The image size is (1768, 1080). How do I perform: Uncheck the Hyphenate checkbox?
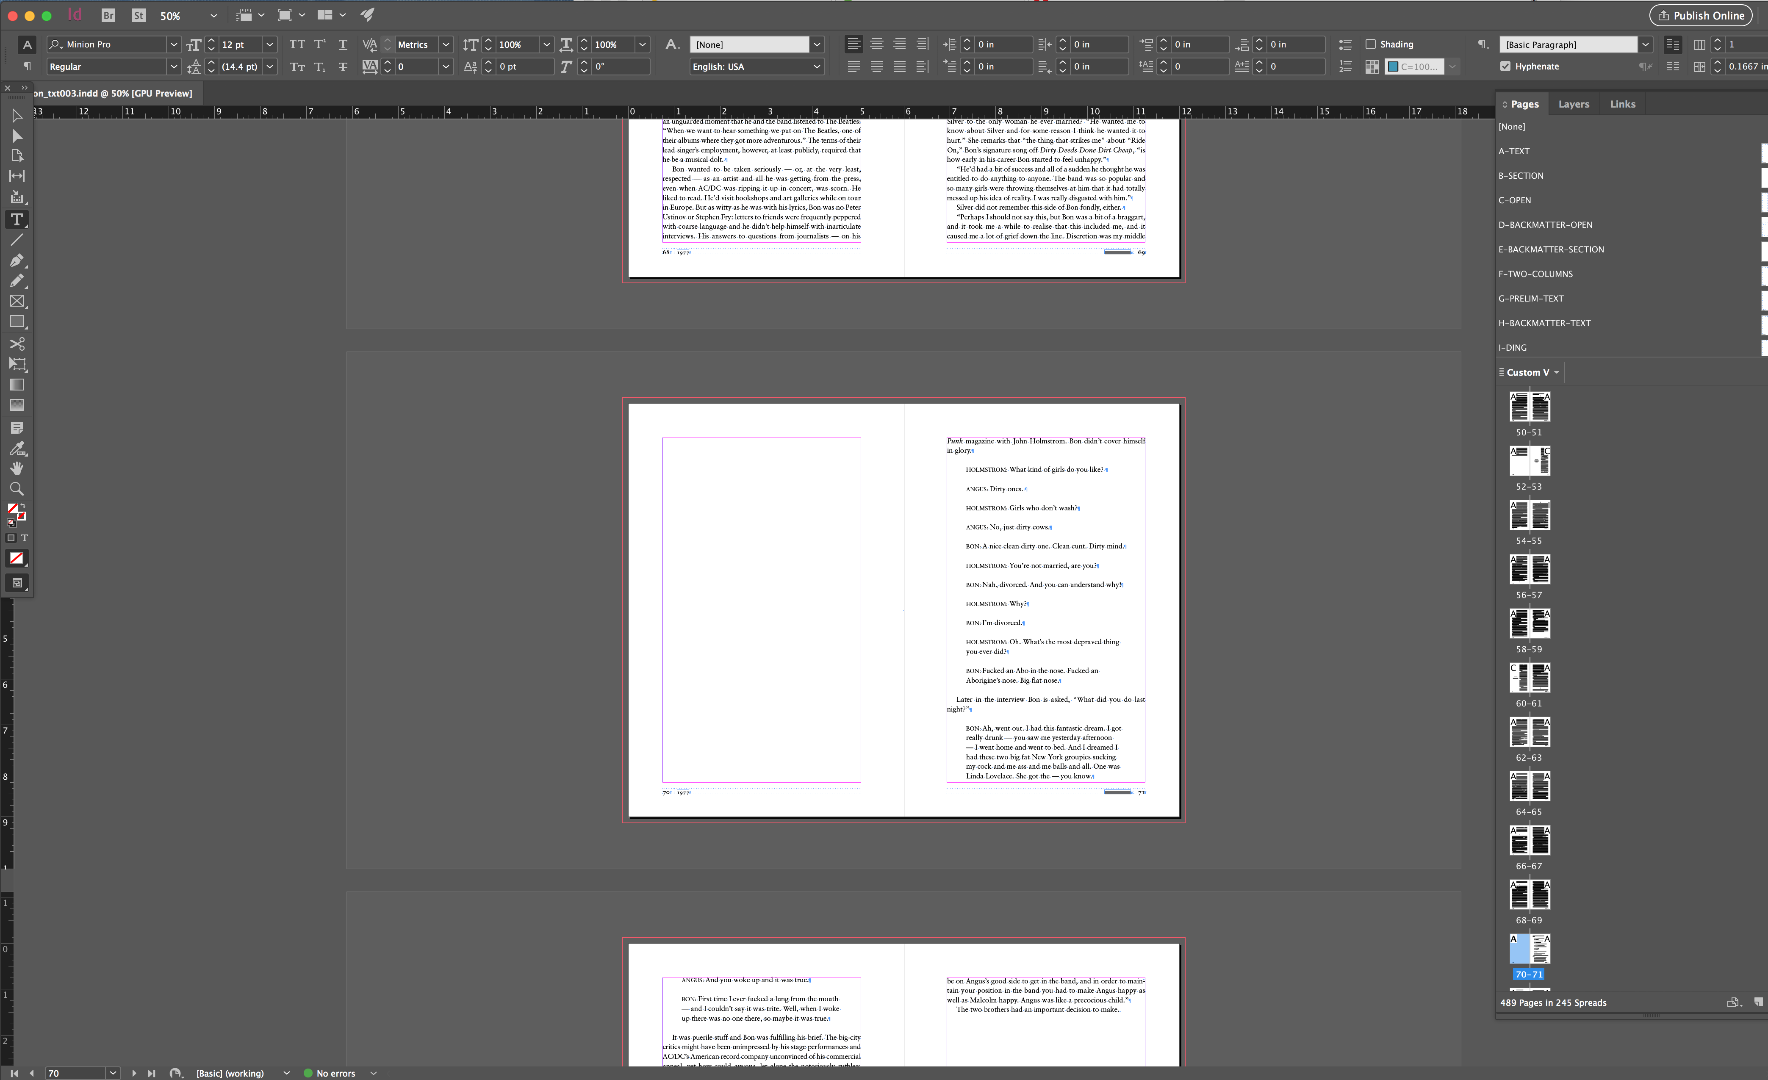tap(1505, 66)
